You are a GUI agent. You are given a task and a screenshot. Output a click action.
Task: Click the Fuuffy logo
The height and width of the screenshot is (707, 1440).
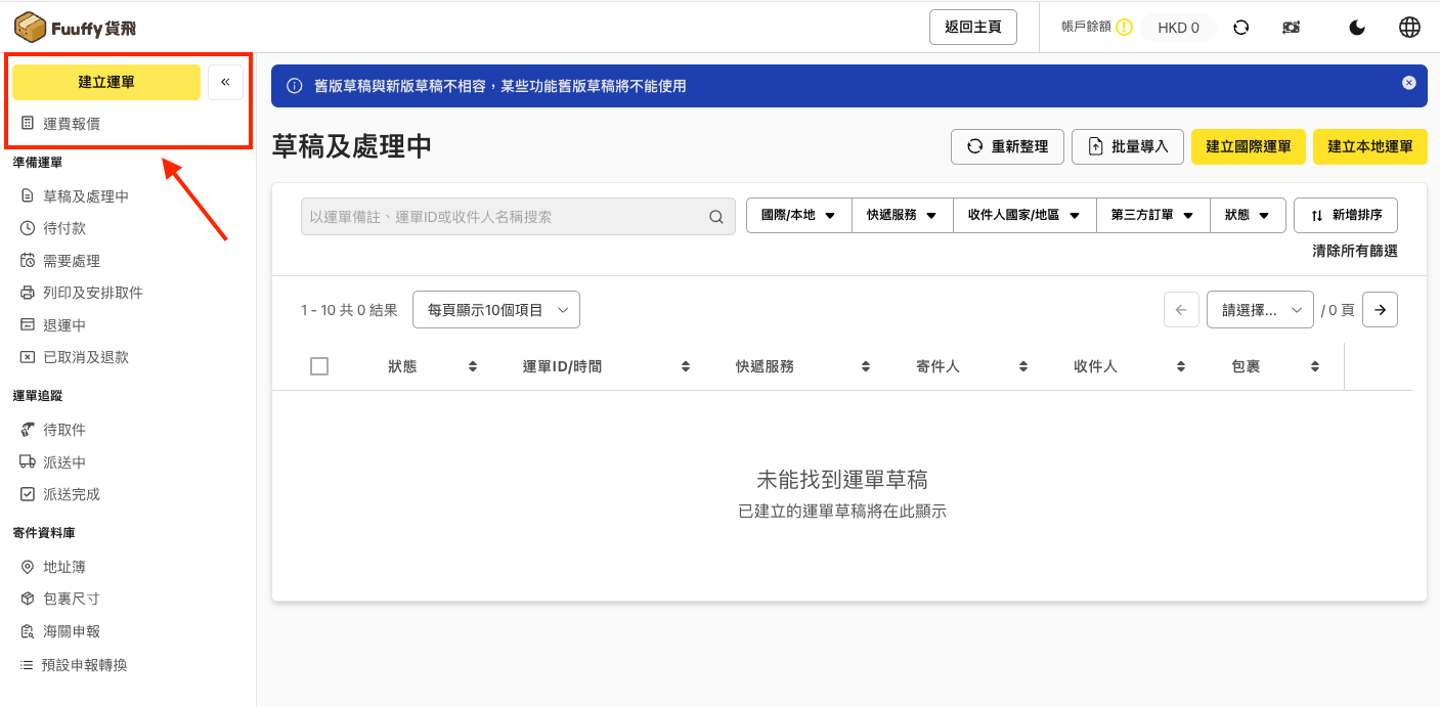[76, 27]
